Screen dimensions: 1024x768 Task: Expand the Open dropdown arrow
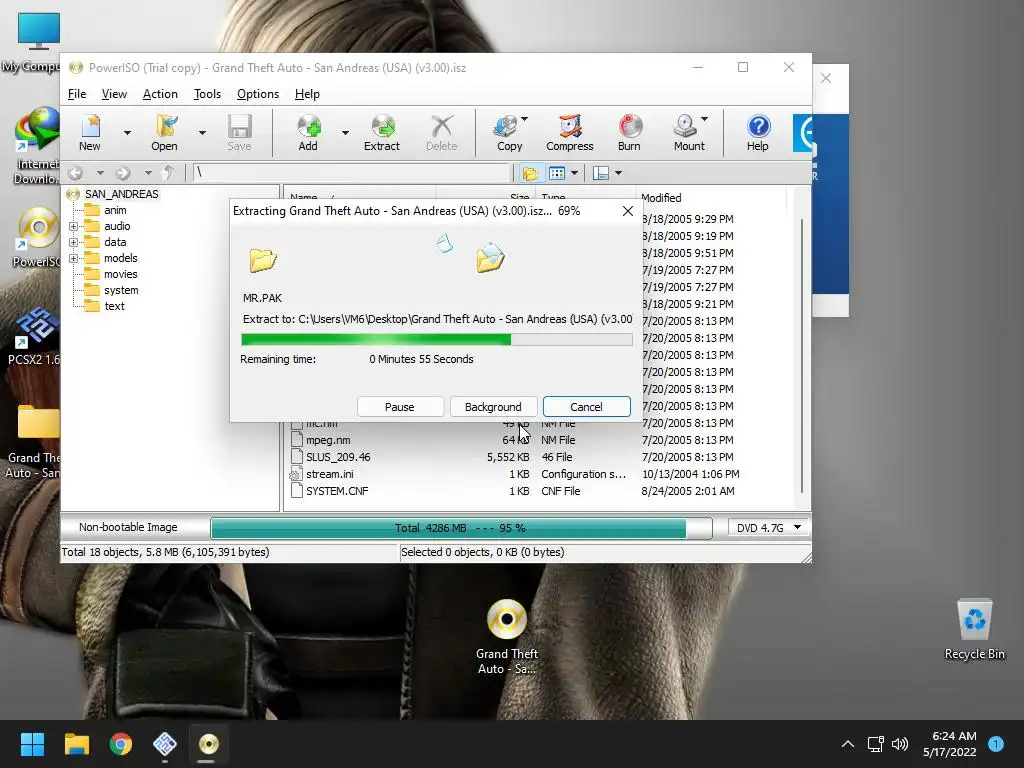pos(202,133)
